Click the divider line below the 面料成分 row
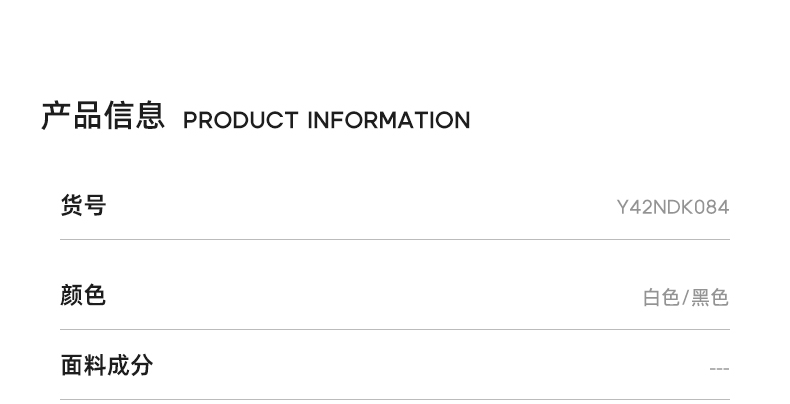Screen dimensions: 790x404 click(x=395, y=400)
